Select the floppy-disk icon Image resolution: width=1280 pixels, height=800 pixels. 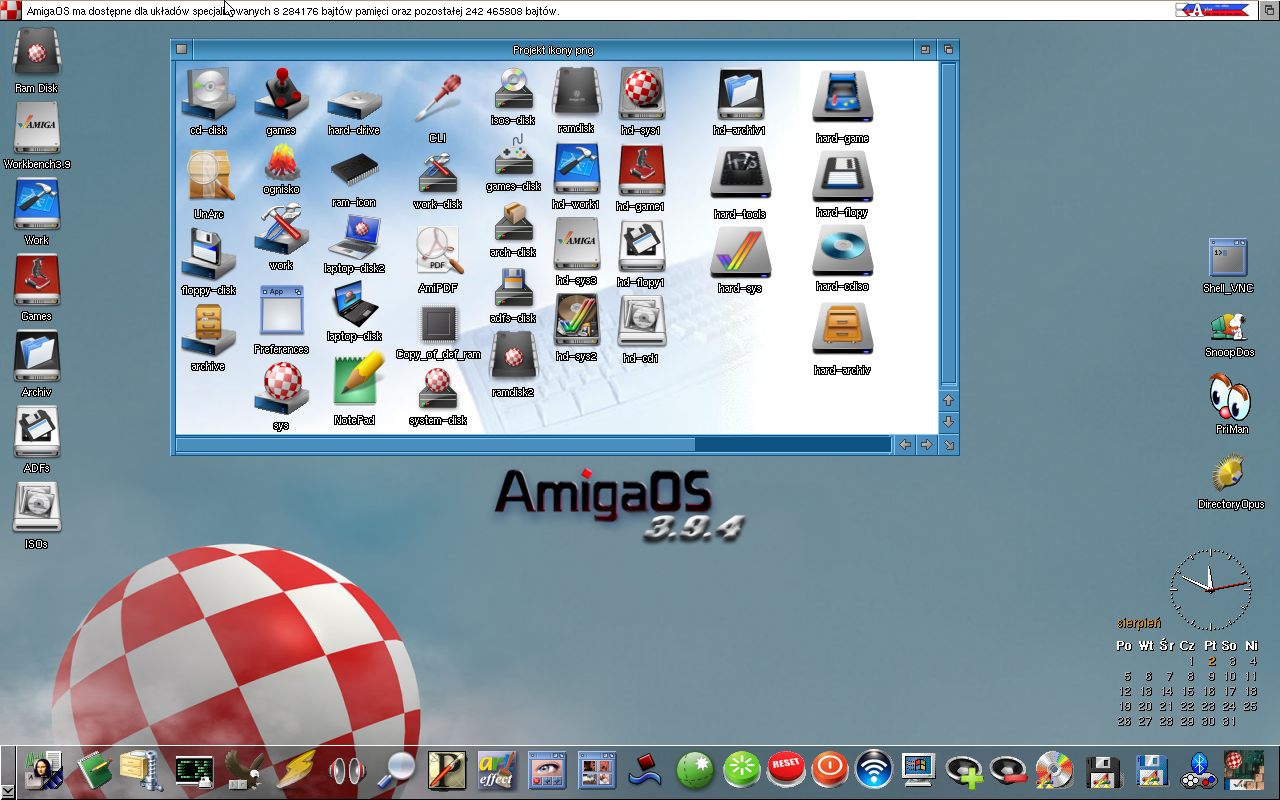click(208, 255)
